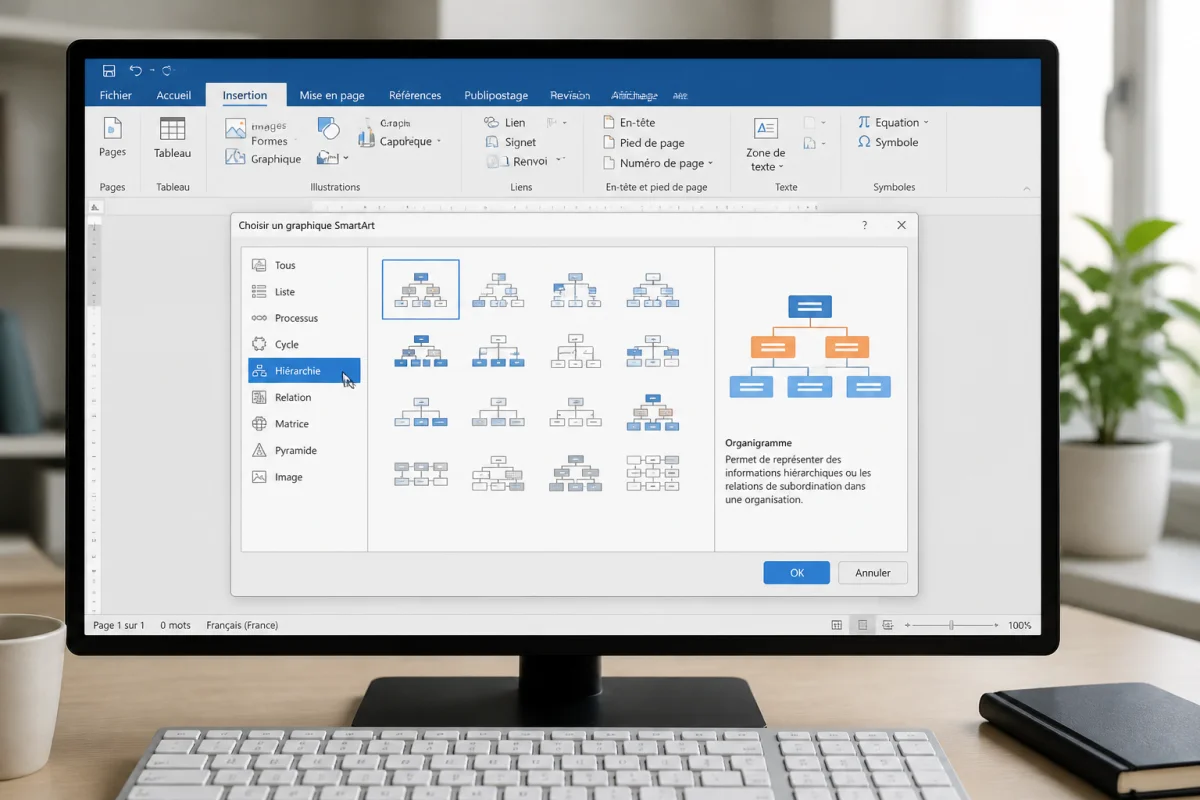Image resolution: width=1200 pixels, height=800 pixels.
Task: Click the large Organigramme preview image
Action: [x=810, y=347]
